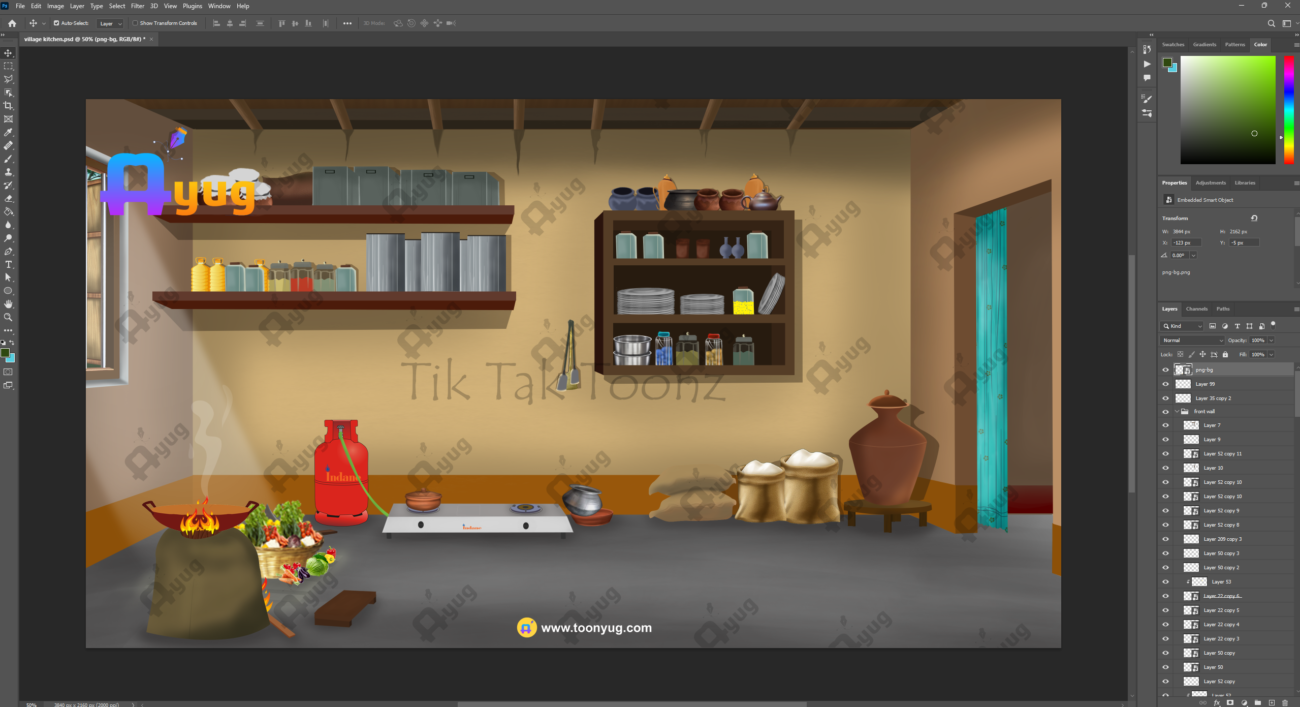Click the Home icon in options bar
Screen dimensions: 1300x707
point(11,23)
